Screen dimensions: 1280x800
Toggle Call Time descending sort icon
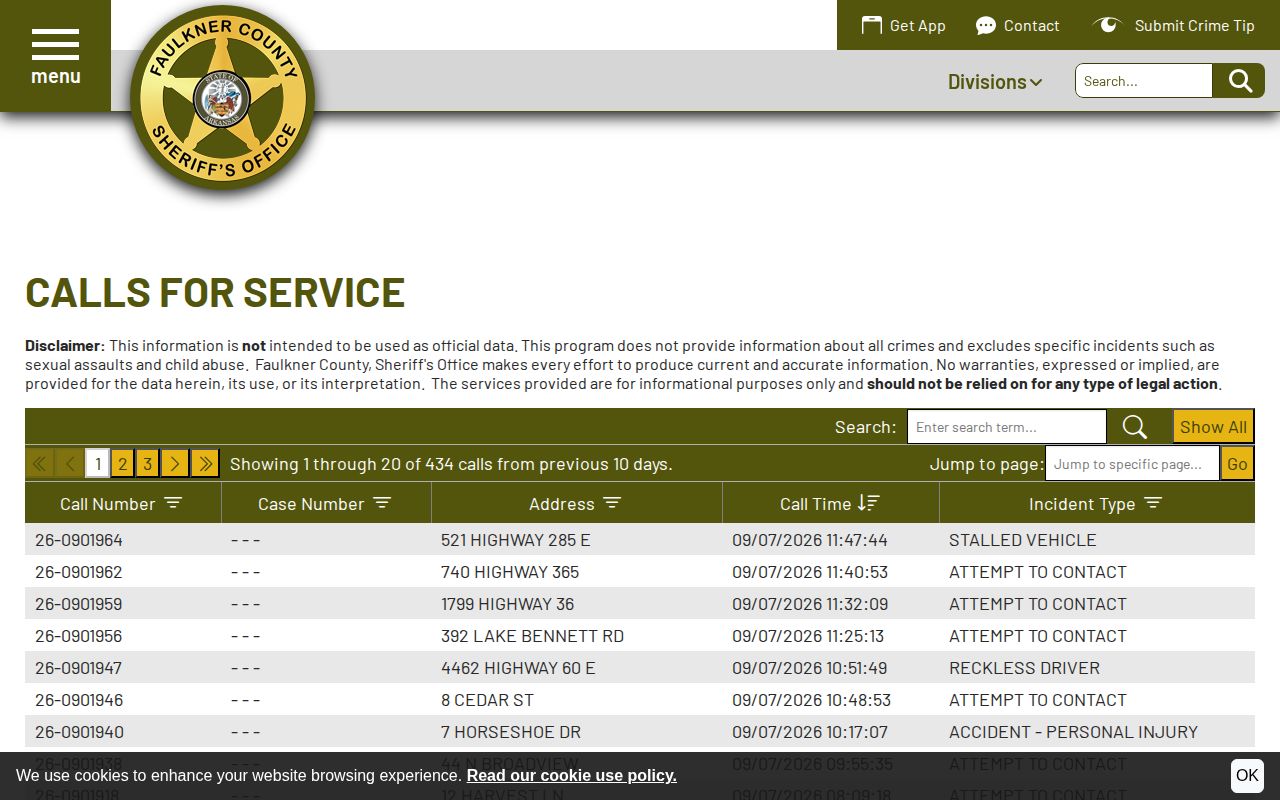[868, 503]
